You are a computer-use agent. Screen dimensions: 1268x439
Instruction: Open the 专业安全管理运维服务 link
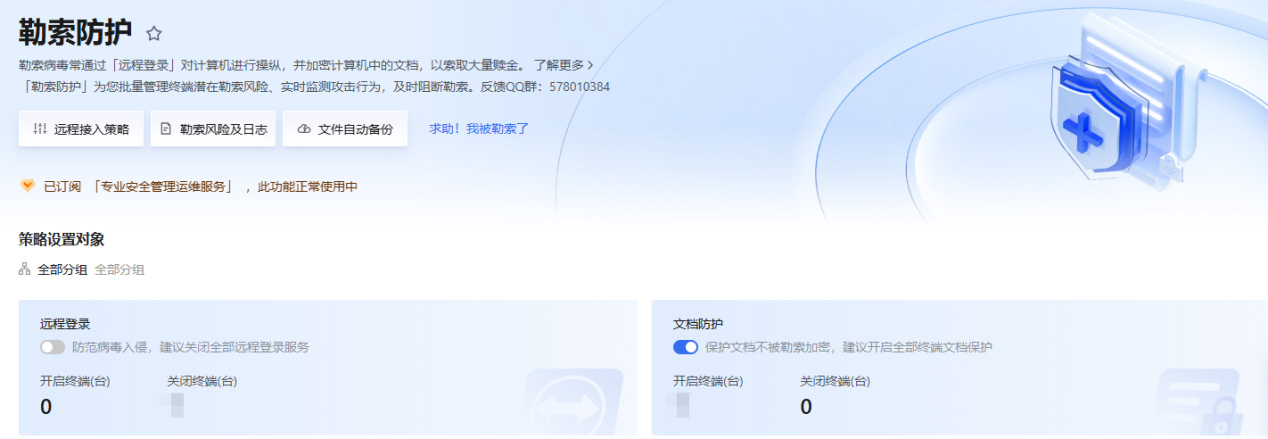(x=163, y=186)
